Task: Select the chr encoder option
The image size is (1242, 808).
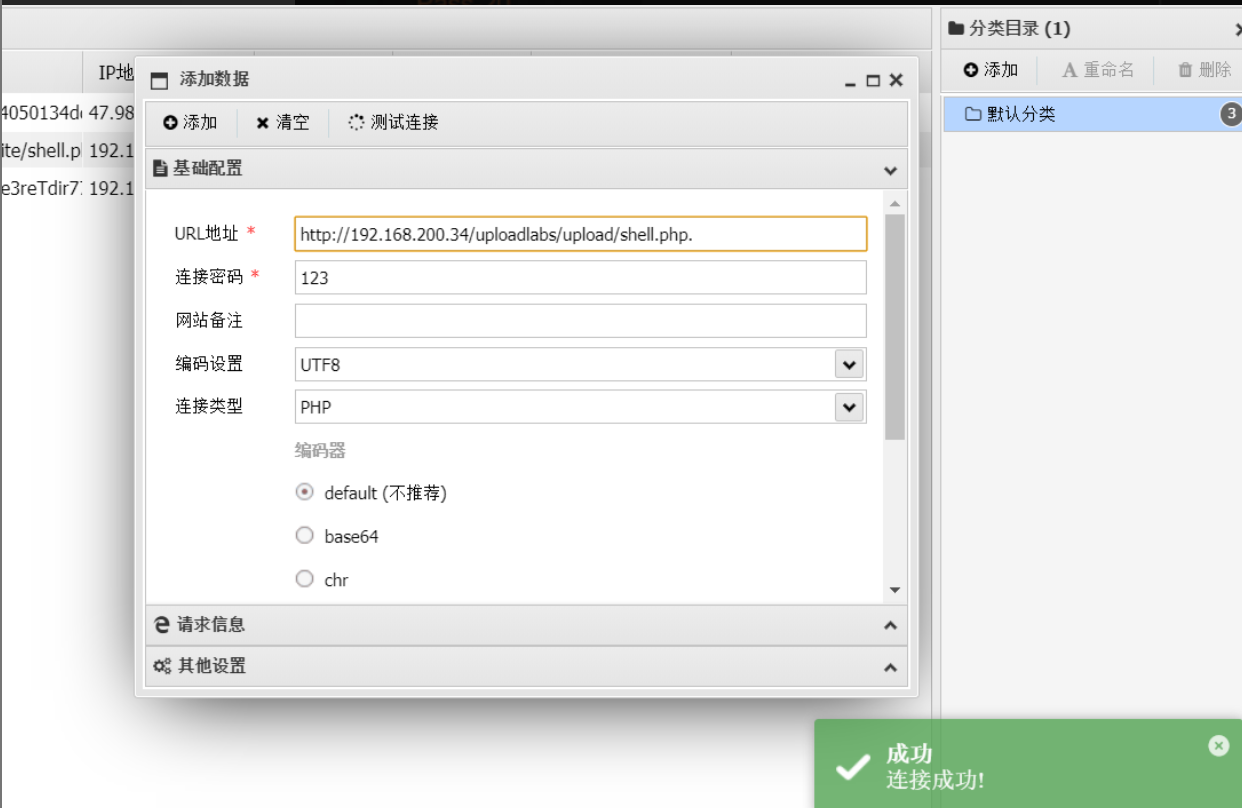Action: point(305,579)
